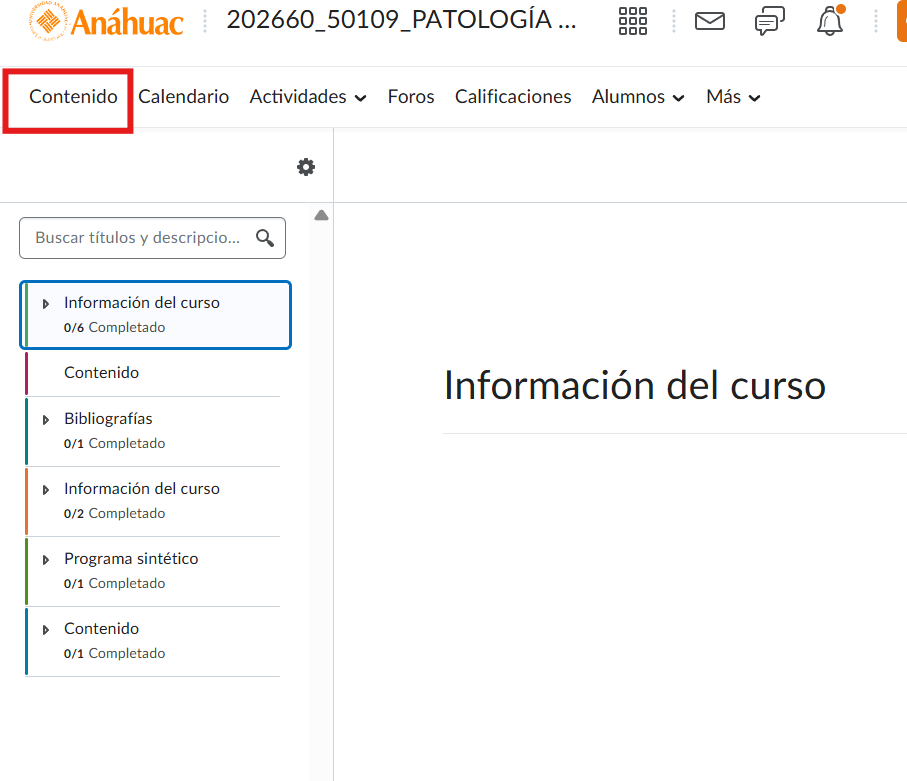Screen dimensions: 907x781
Task: Click the Información del curso page heading
Action: pos(635,385)
